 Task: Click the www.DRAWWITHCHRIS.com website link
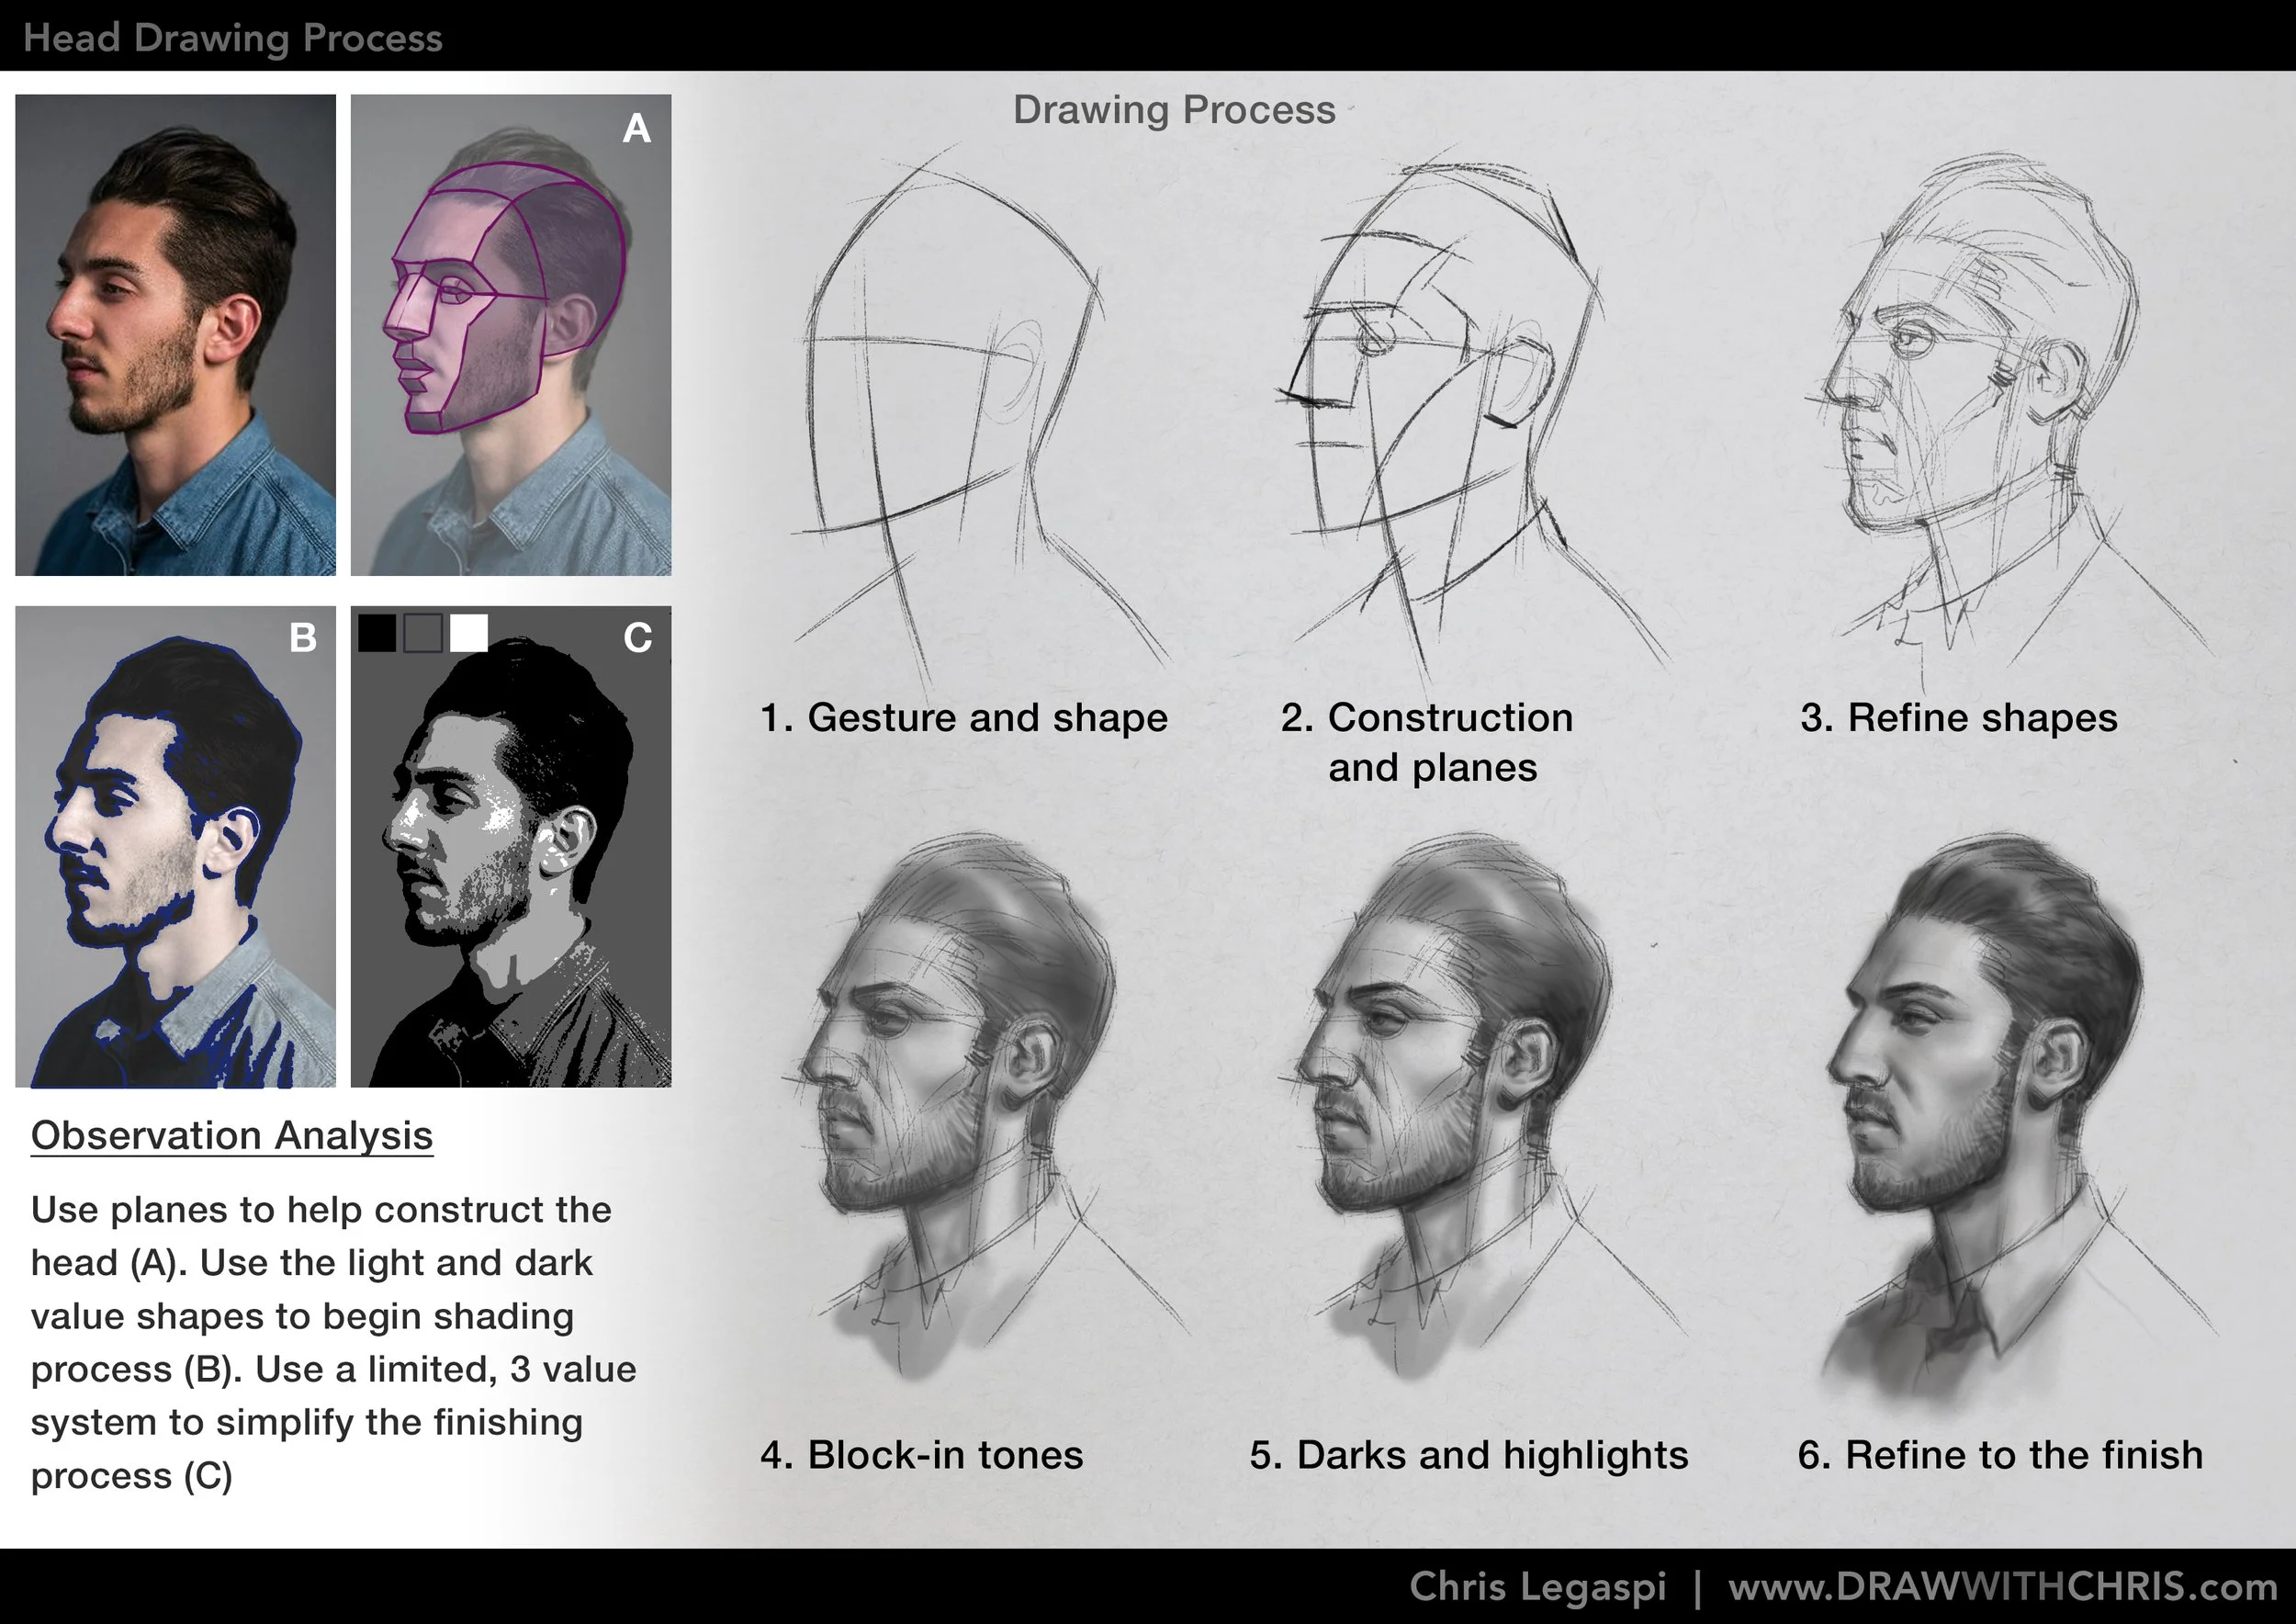coord(2002,1587)
